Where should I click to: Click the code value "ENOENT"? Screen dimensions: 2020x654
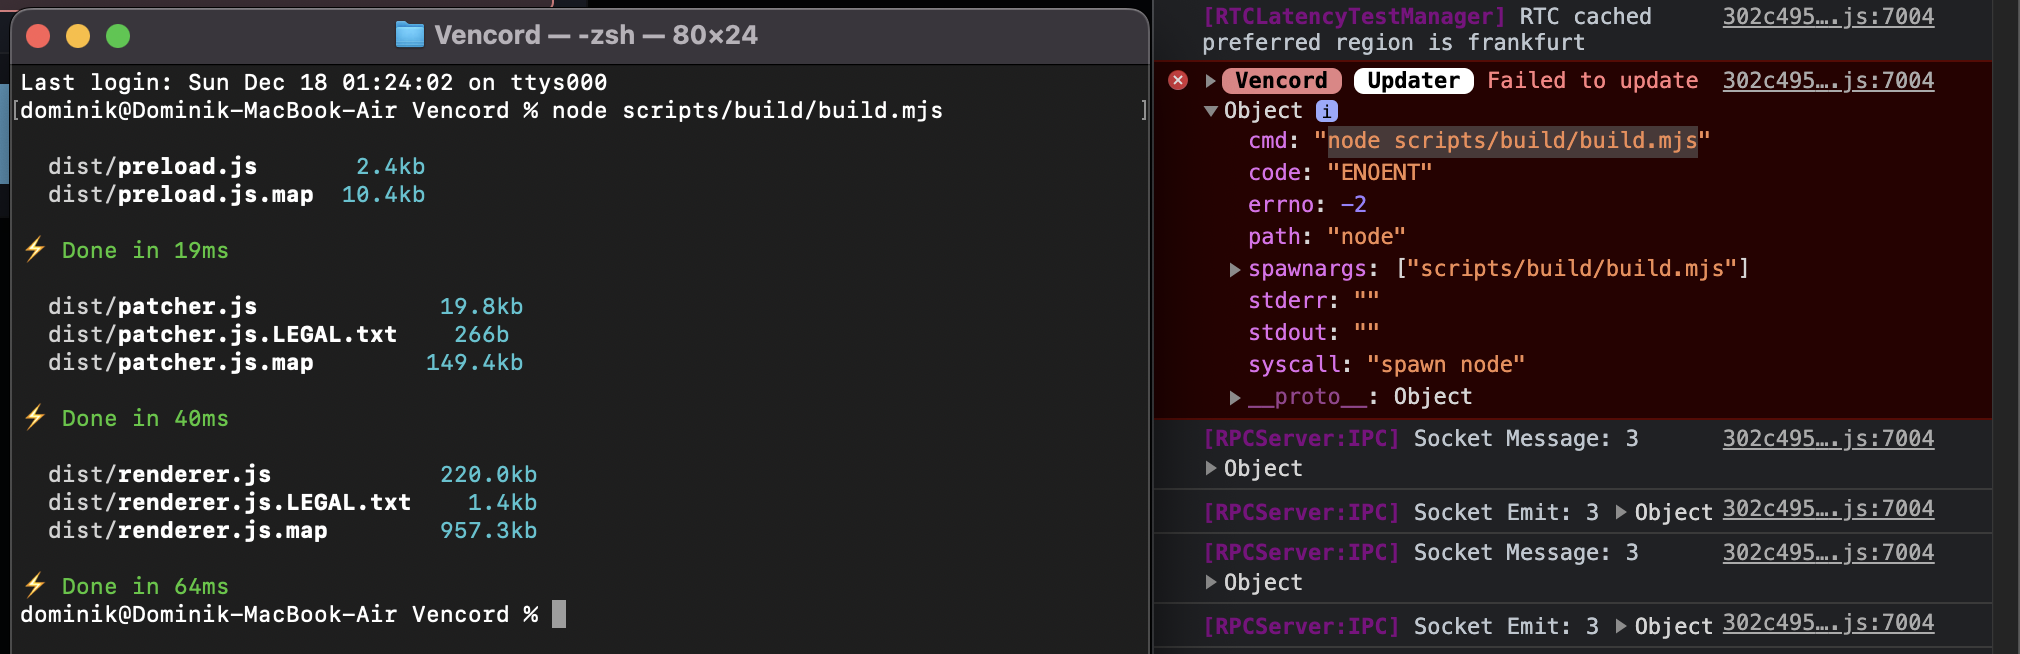[1379, 173]
